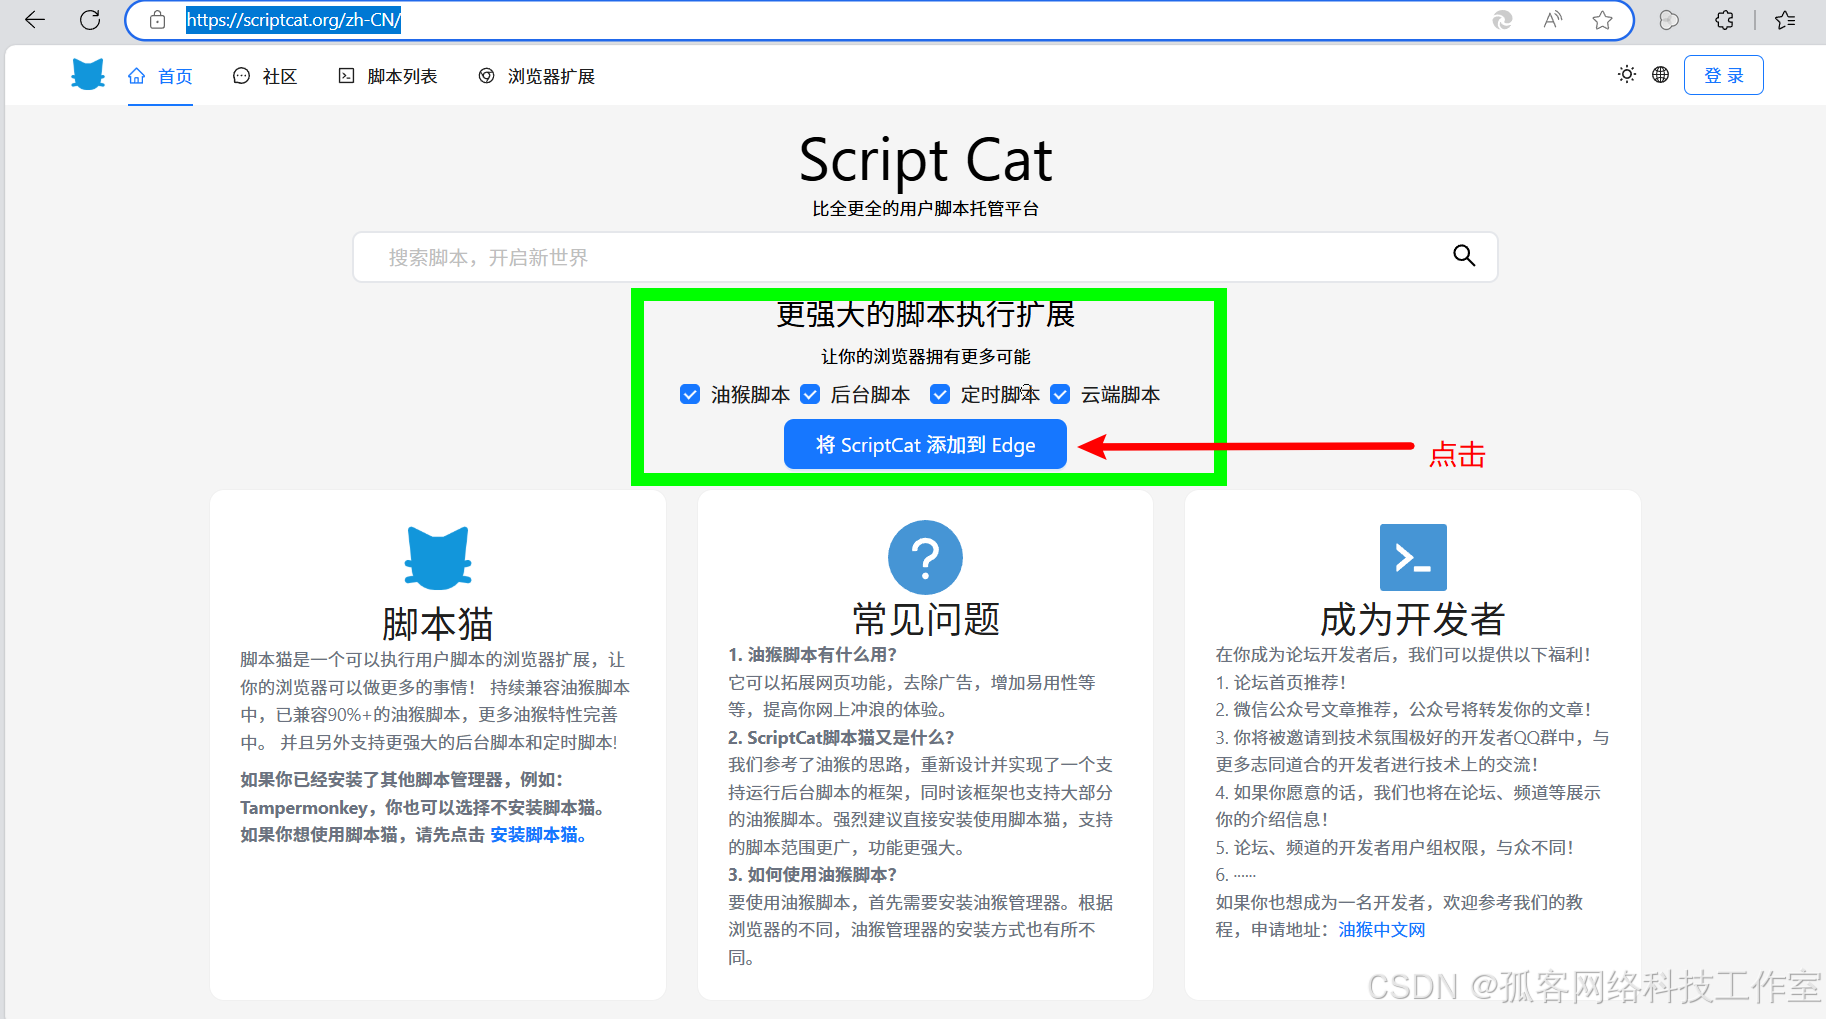Viewport: 1826px width, 1019px height.
Task: Focus the 搜索脚本 search field
Action: click(x=925, y=257)
